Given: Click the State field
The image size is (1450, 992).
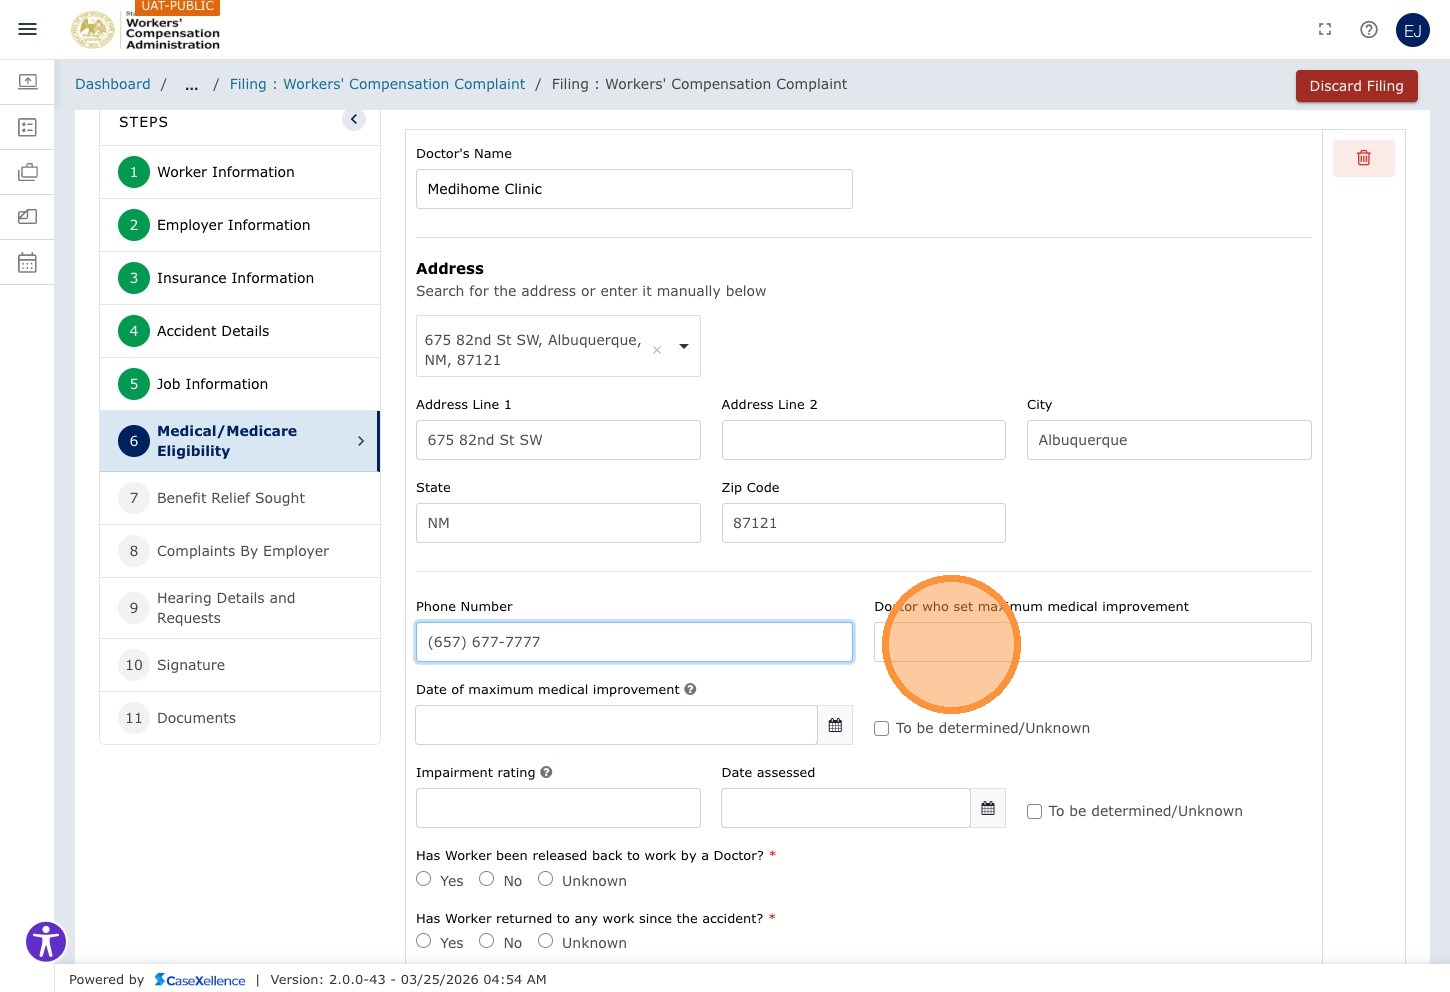Looking at the screenshot, I should point(558,523).
